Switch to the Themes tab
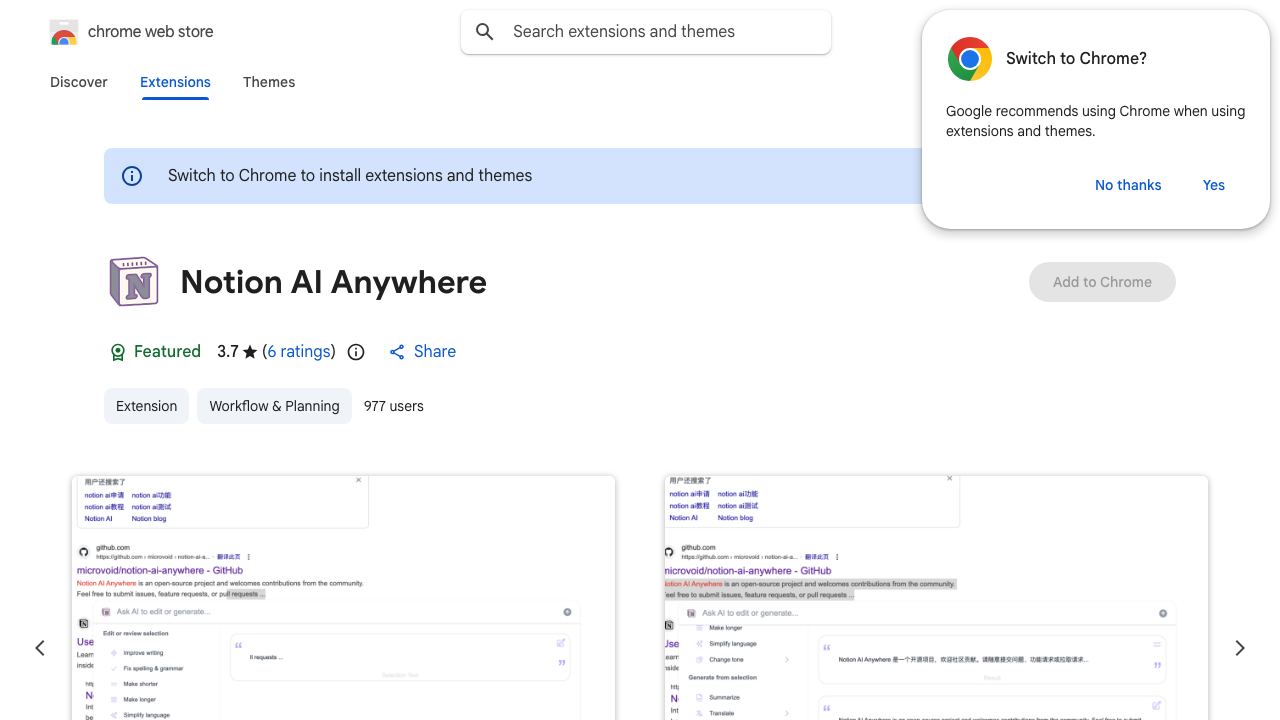 269,82
